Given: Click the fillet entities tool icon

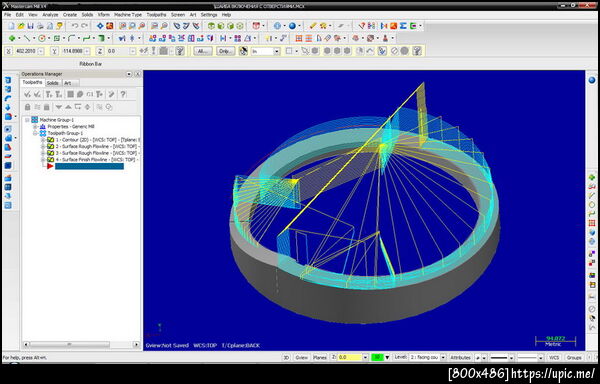Looking at the screenshot, I should point(72,38).
